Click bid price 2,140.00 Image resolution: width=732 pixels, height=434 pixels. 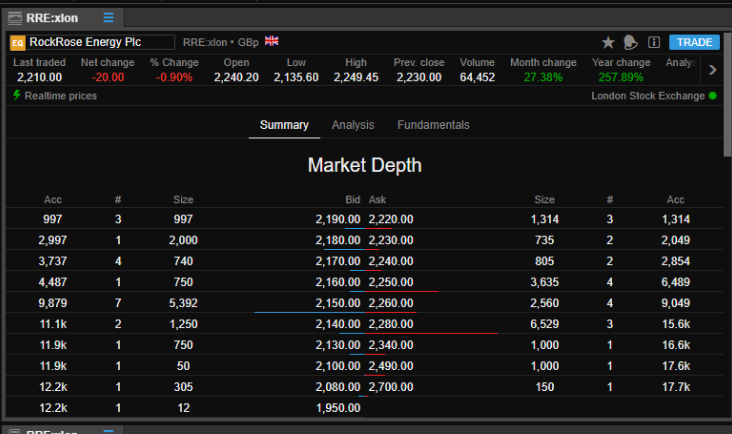coord(338,324)
